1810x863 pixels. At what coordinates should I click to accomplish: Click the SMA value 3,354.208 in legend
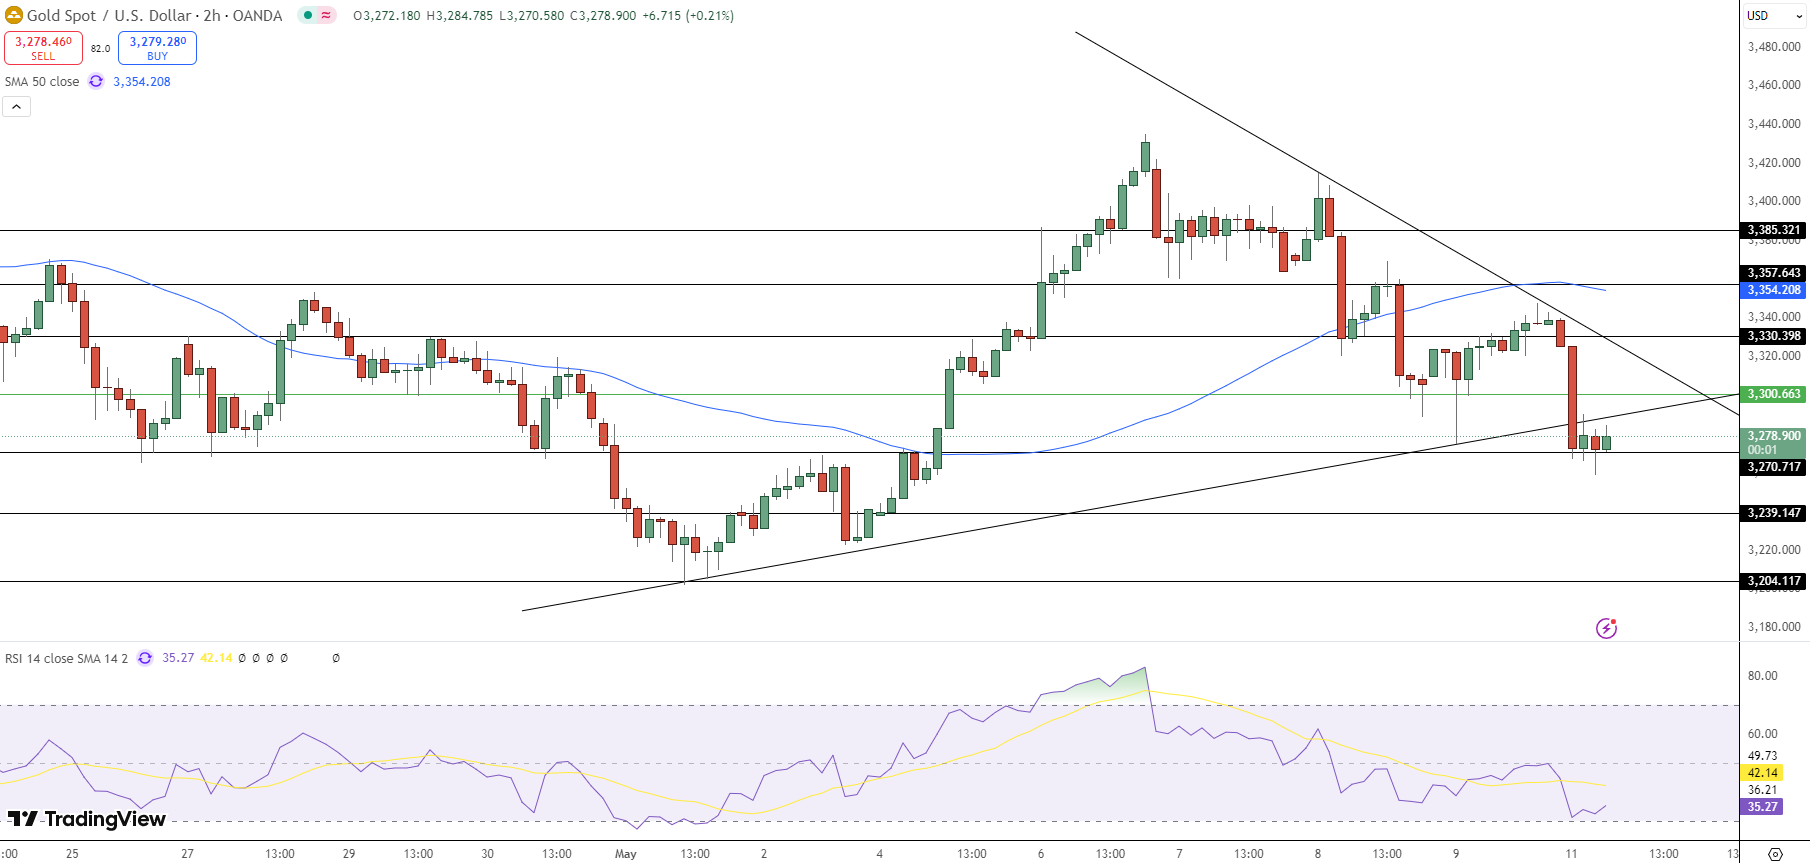coord(142,82)
